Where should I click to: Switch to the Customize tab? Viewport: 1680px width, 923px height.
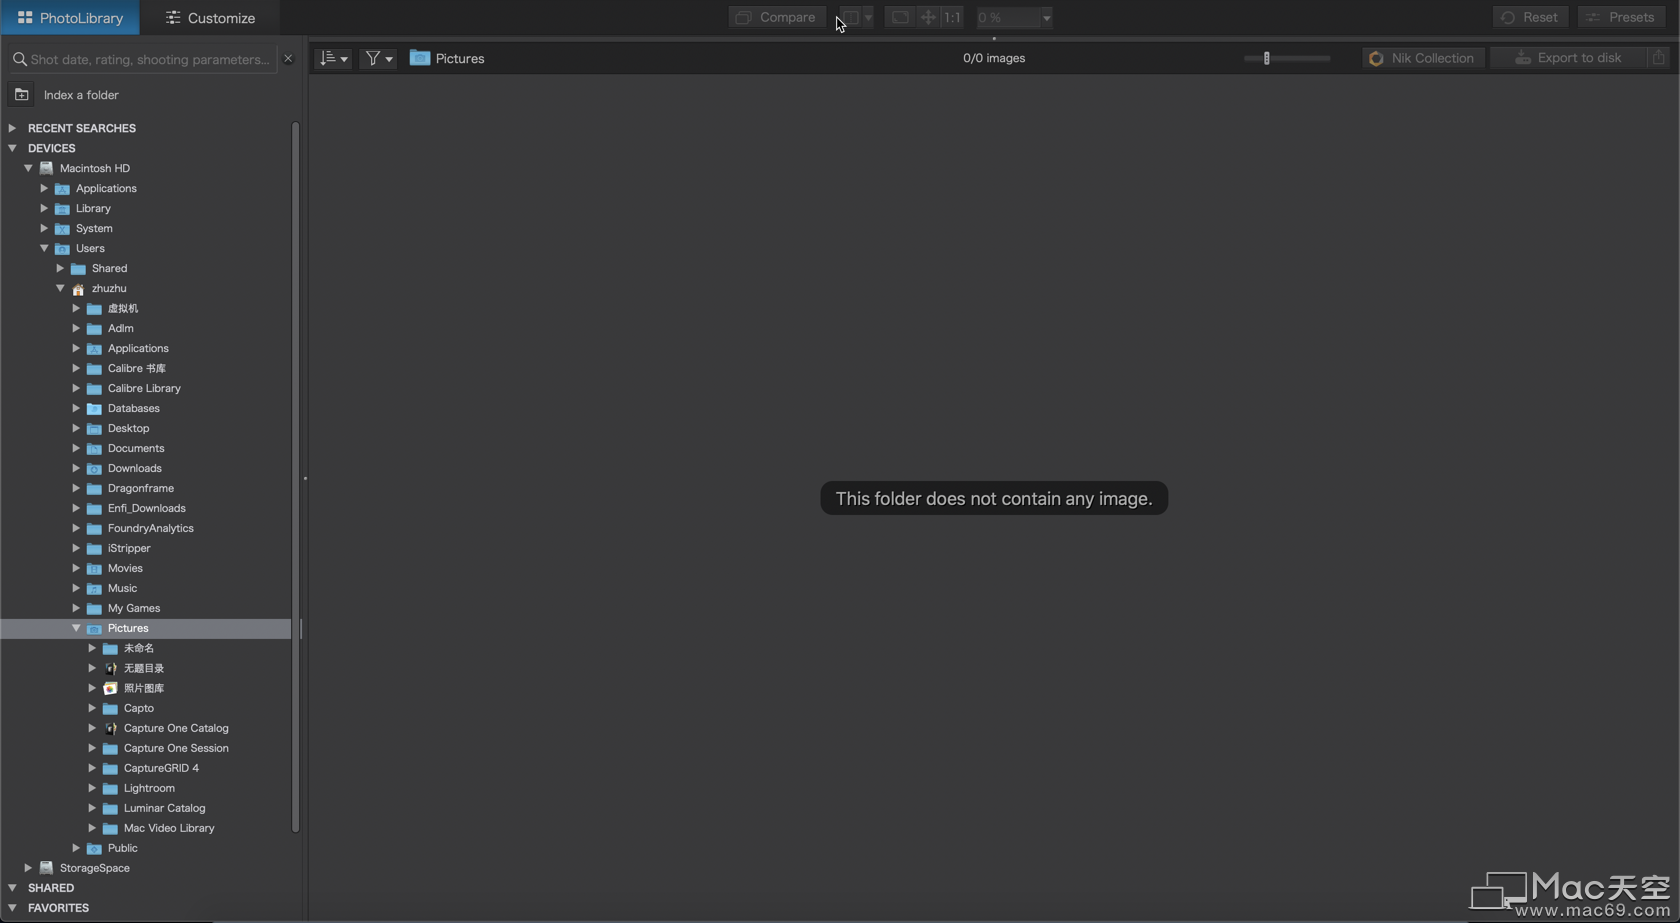coord(210,18)
